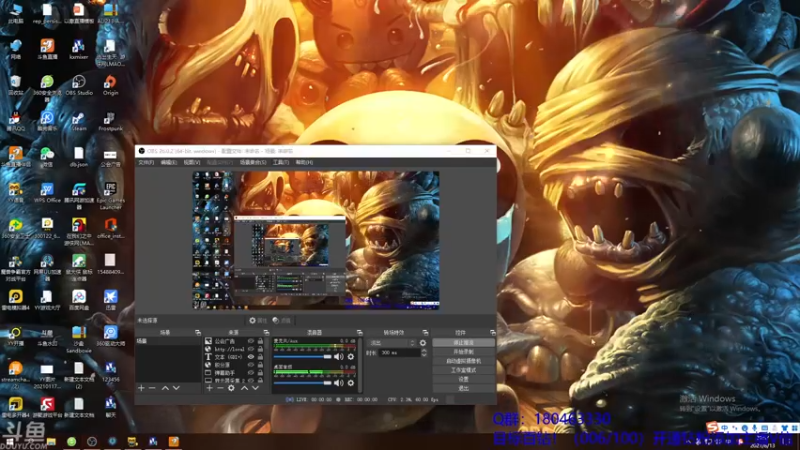Screen dimensions: 800x450
Task: Open the 帮助(H) menu in OBS
Action: (304, 162)
